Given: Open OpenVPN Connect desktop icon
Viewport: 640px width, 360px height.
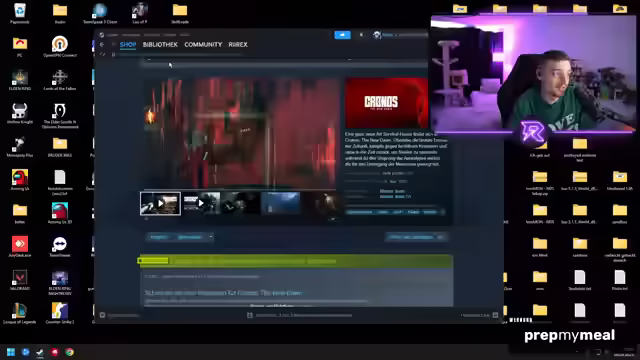Looking at the screenshot, I should pos(60,47).
